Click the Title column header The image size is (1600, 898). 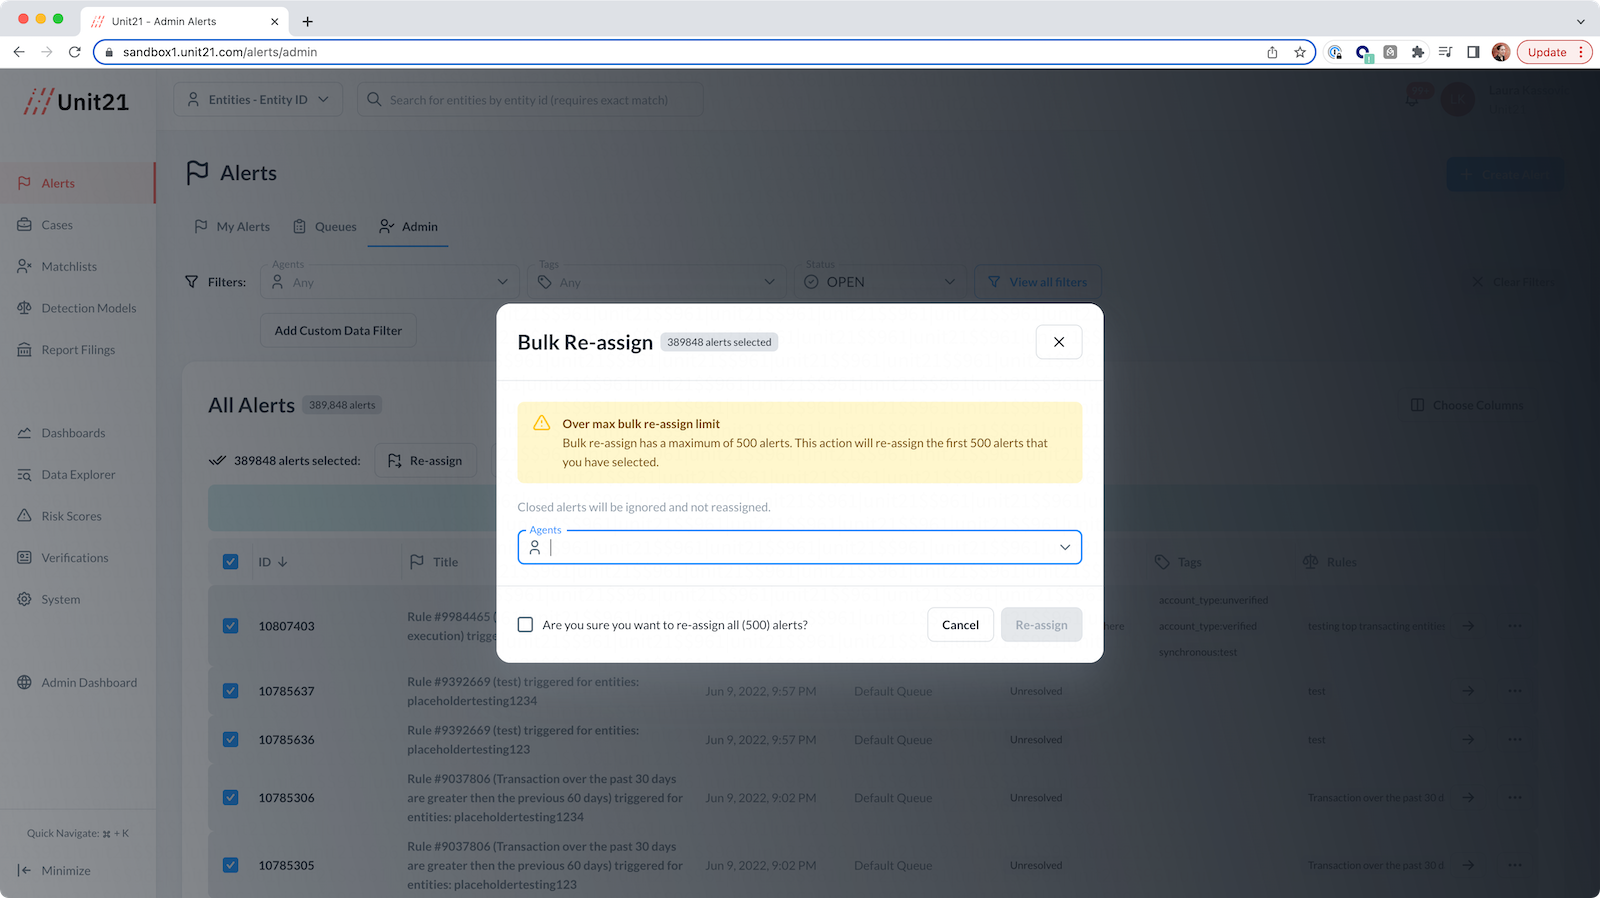(434, 562)
